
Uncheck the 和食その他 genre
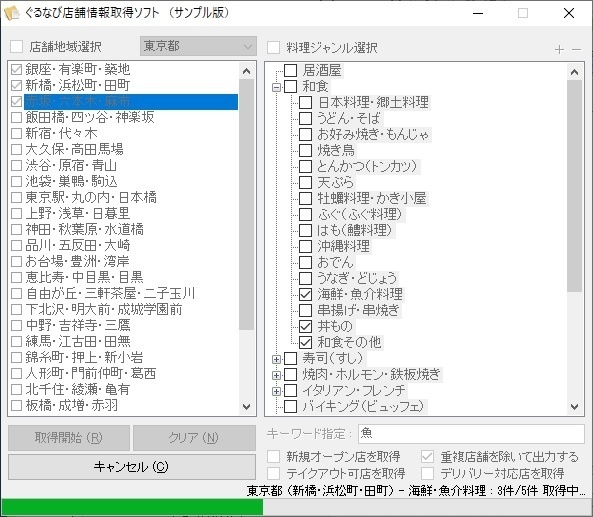[x=305, y=342]
